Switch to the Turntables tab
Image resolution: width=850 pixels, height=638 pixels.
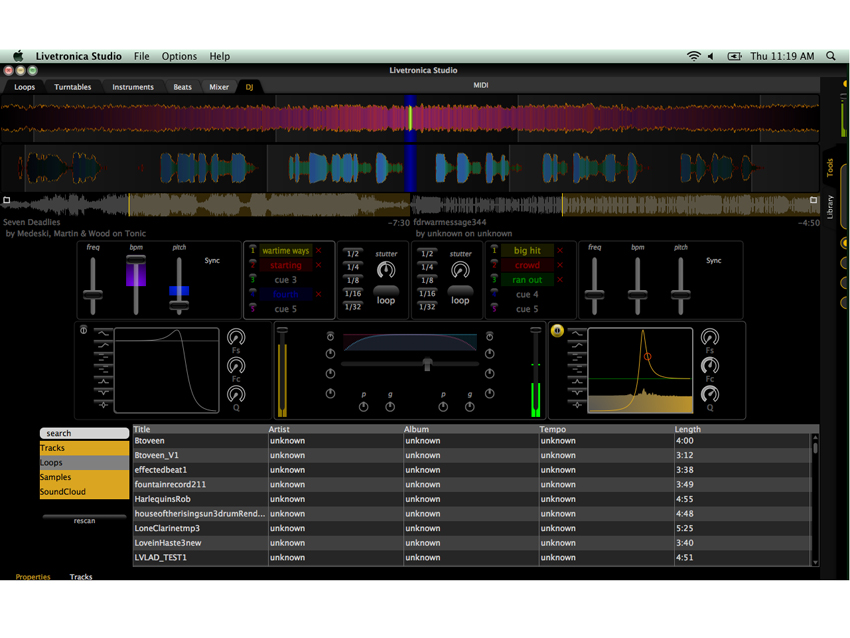[x=73, y=87]
